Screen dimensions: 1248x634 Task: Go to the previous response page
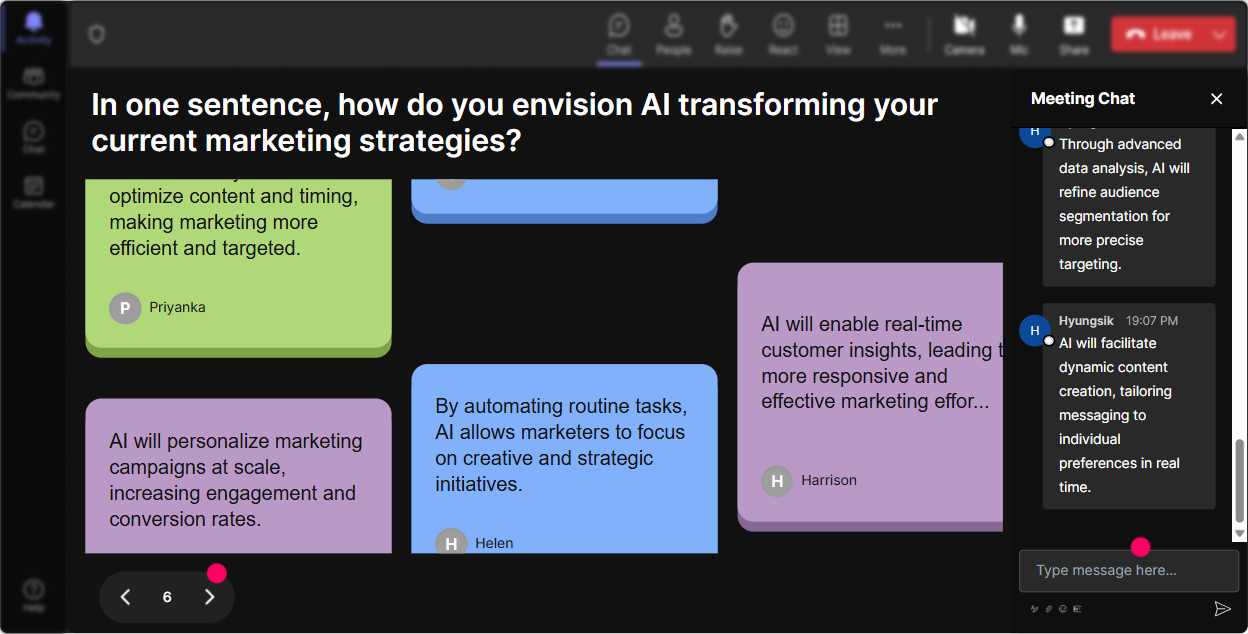coord(125,597)
